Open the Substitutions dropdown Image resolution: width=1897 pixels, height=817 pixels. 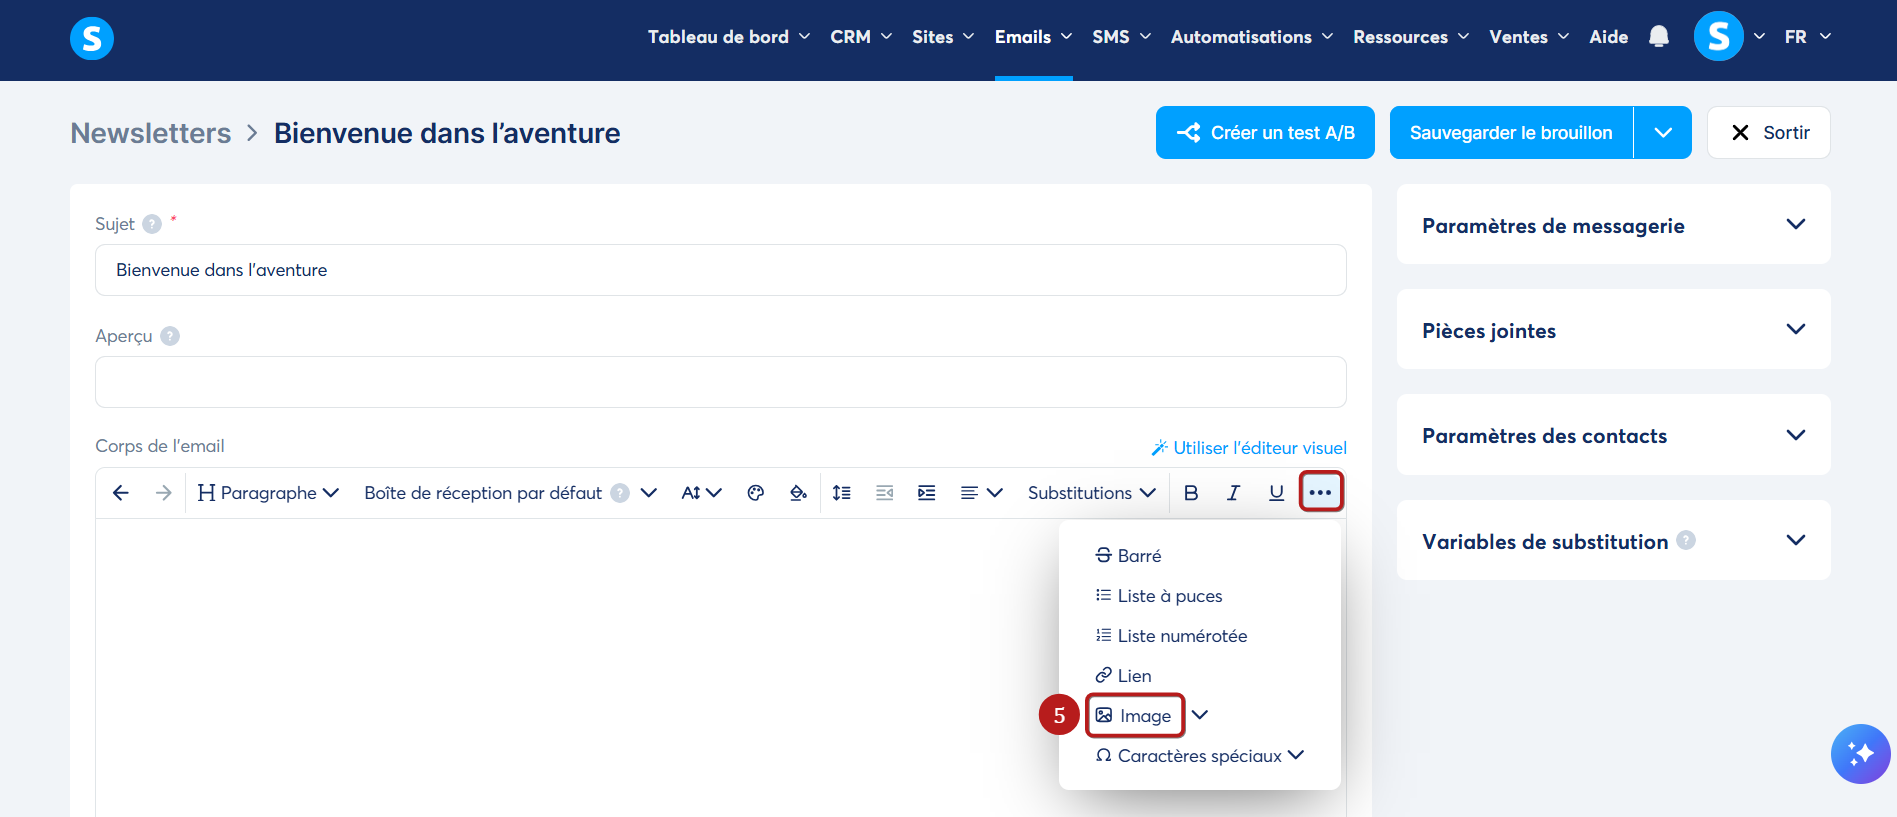point(1092,493)
